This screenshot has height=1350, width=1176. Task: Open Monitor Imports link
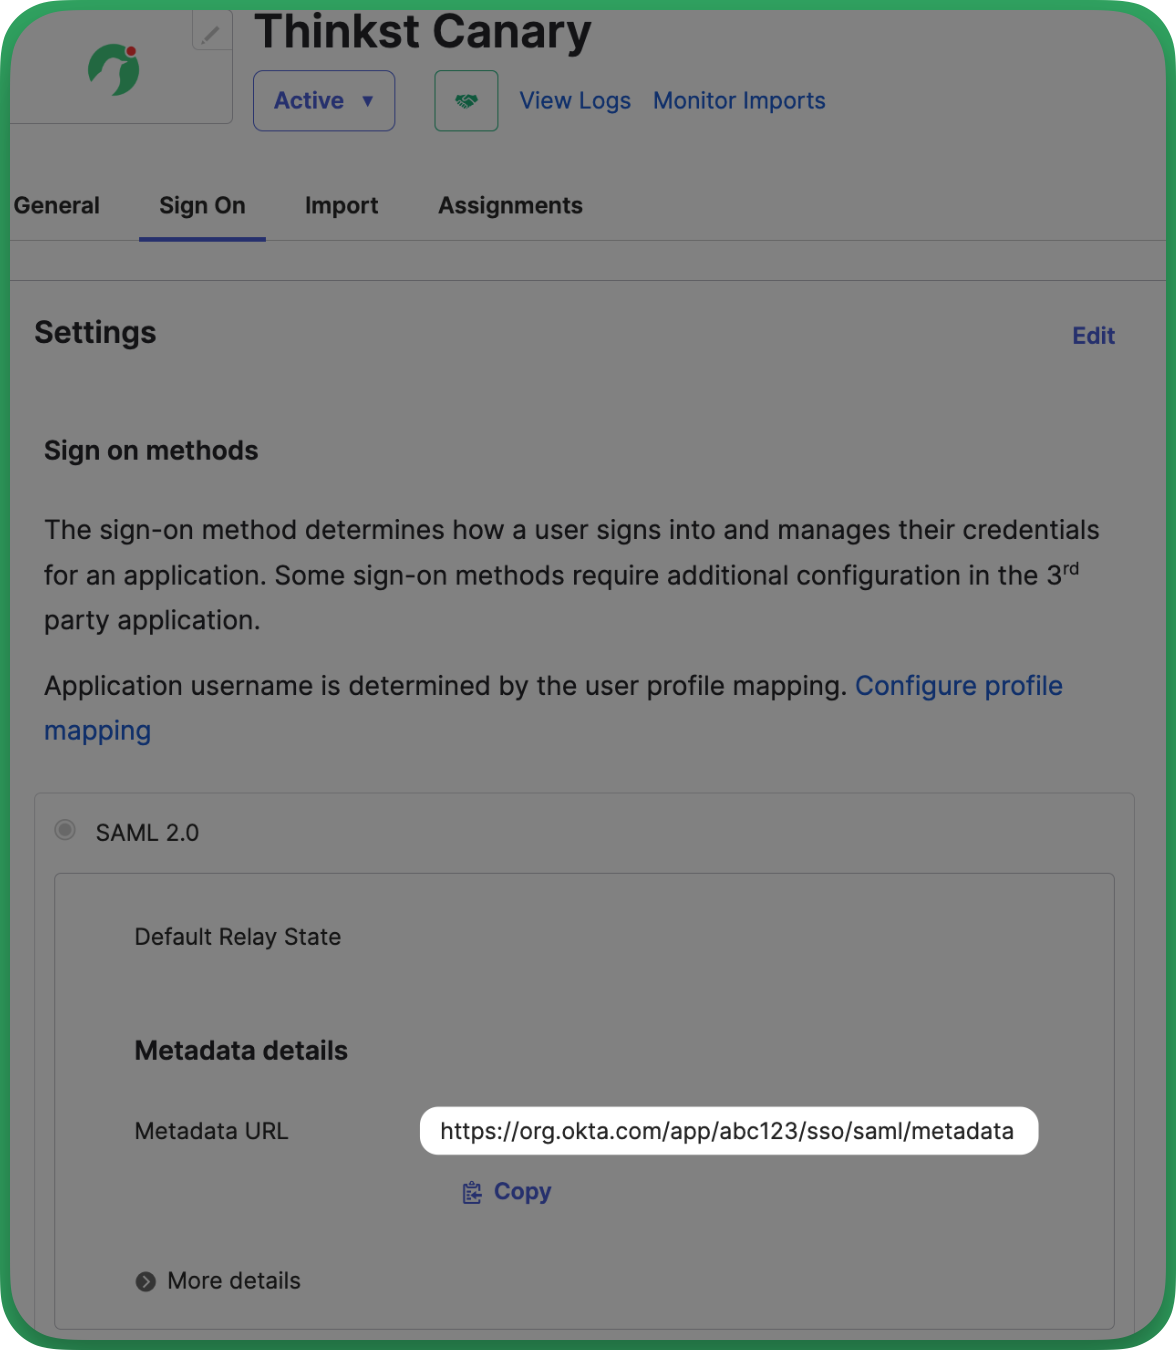click(x=739, y=101)
